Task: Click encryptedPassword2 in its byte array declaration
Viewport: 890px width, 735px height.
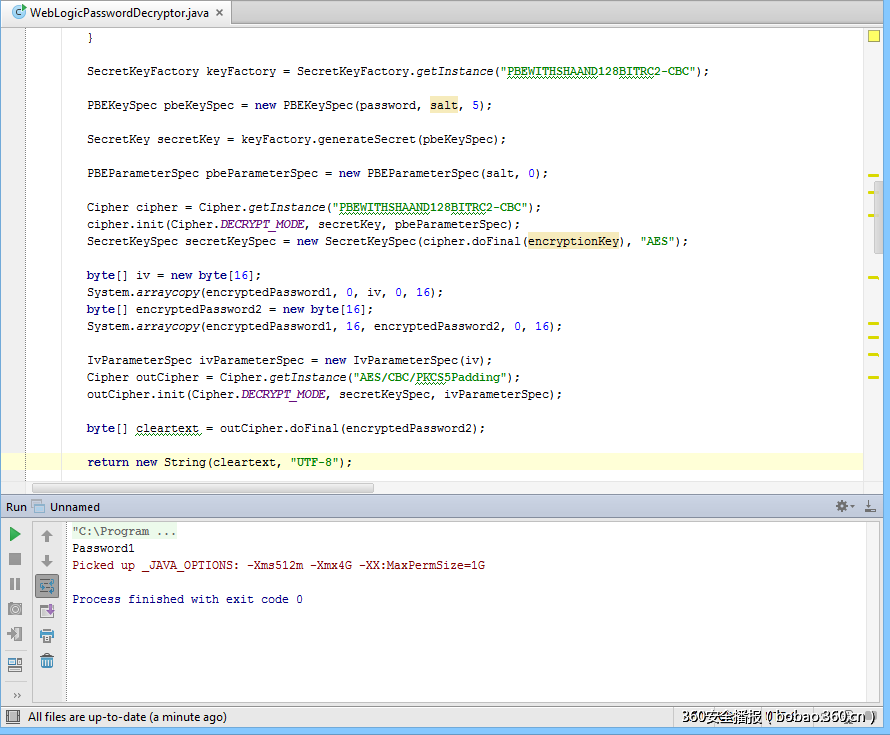Action: pos(199,309)
